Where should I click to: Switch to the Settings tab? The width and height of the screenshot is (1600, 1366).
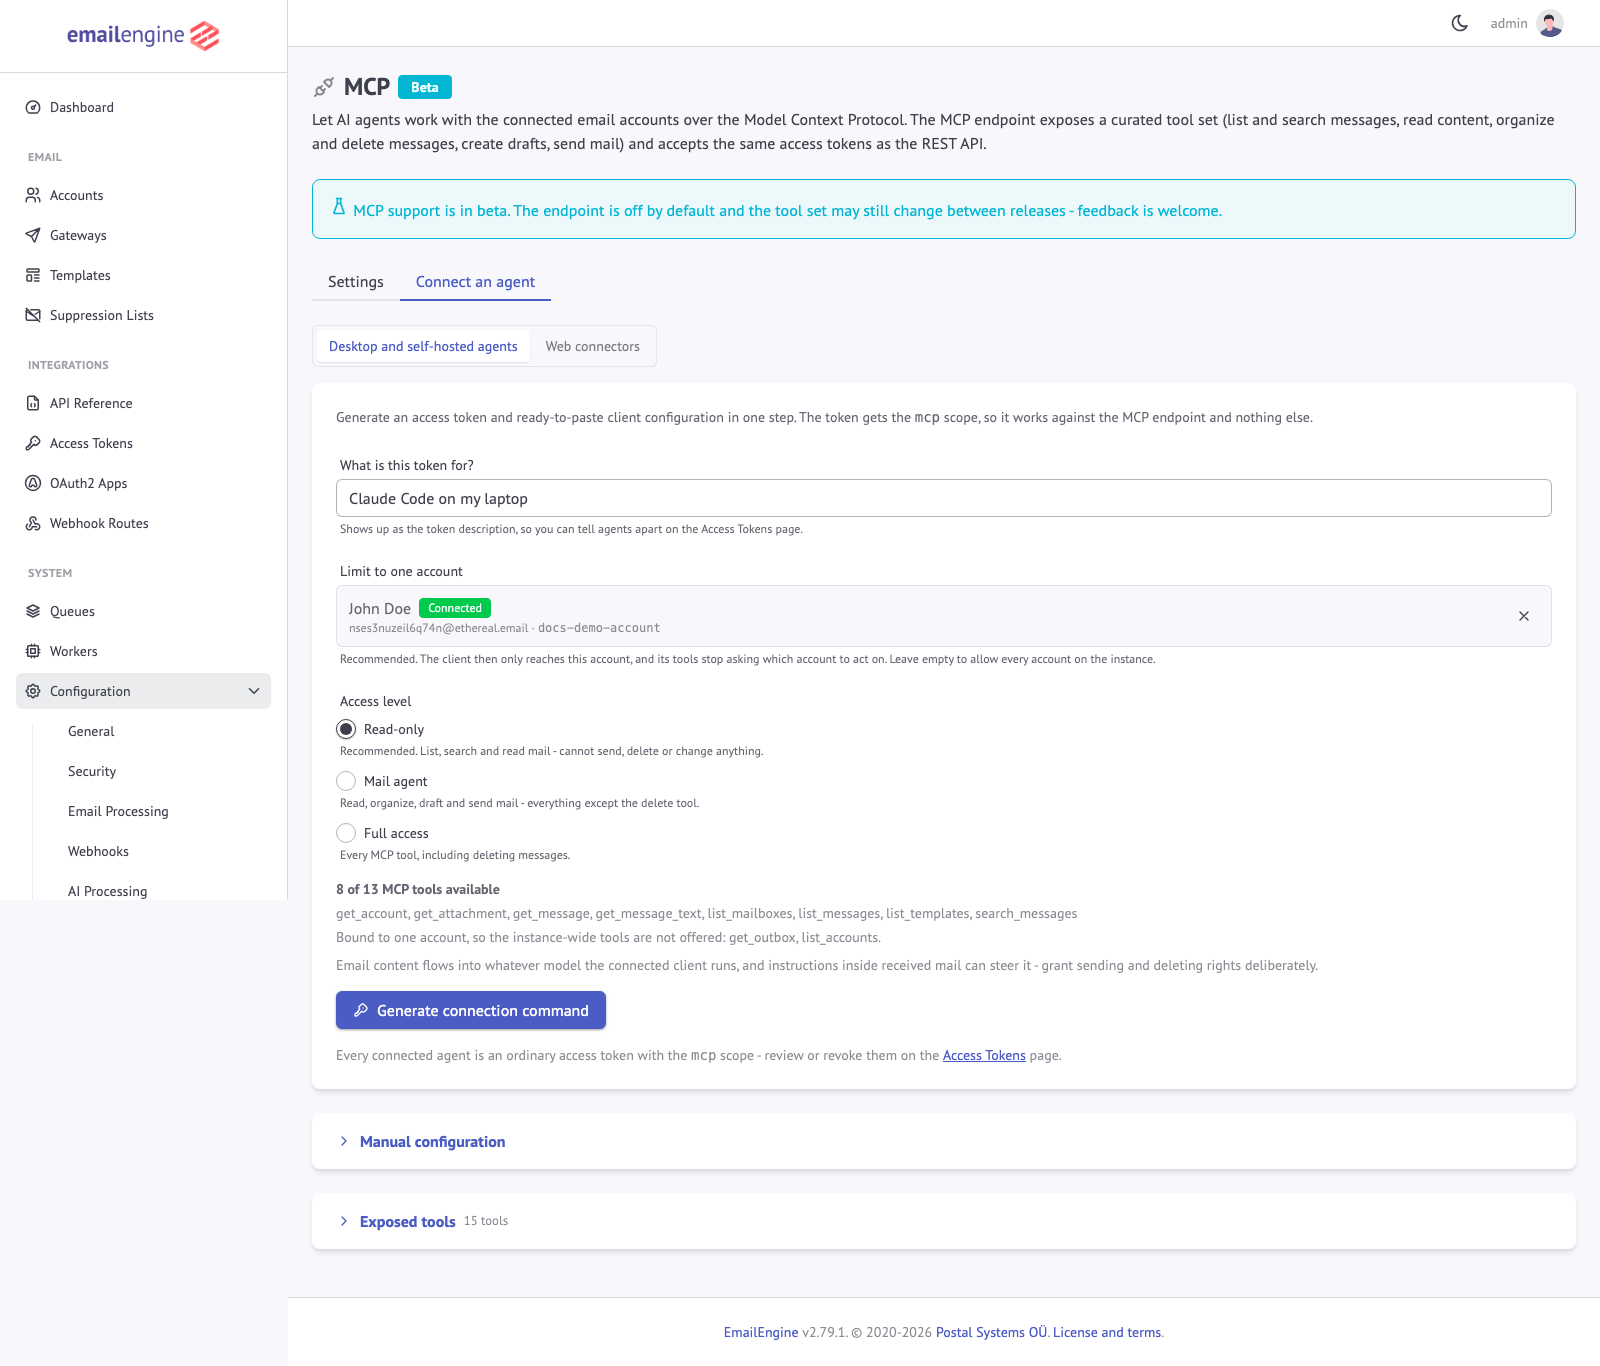pyautogui.click(x=356, y=282)
